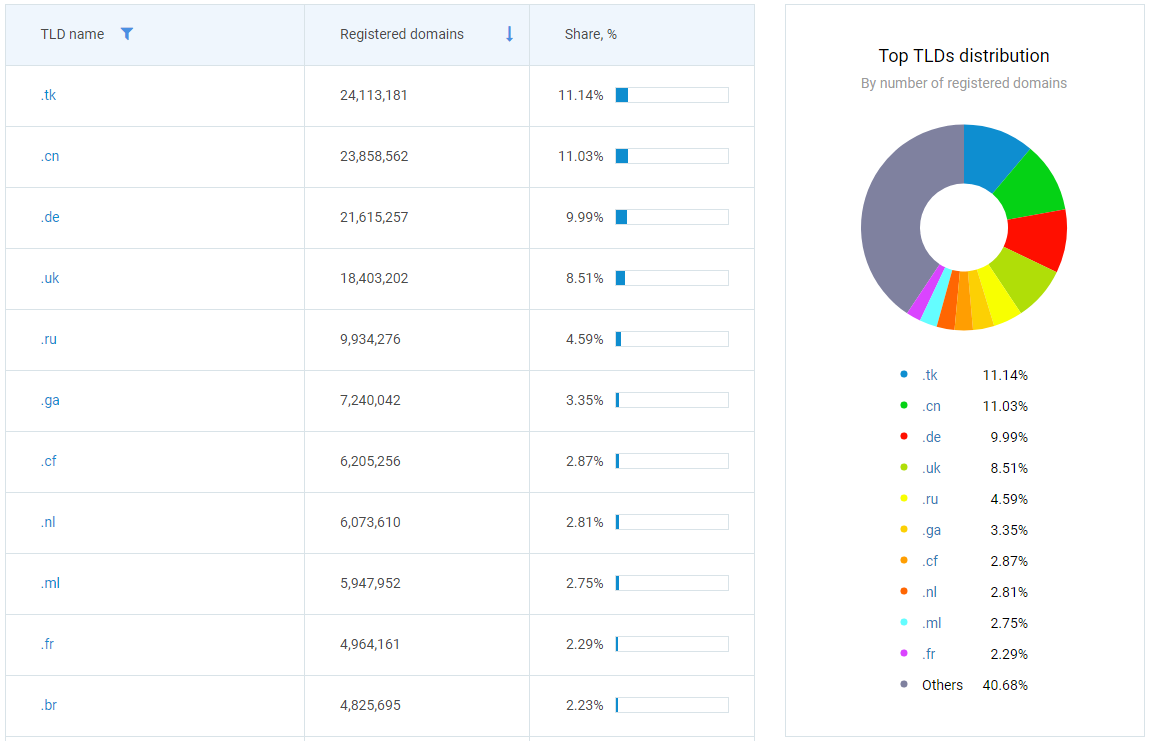Click the share progress bar for .tk

(x=671, y=95)
